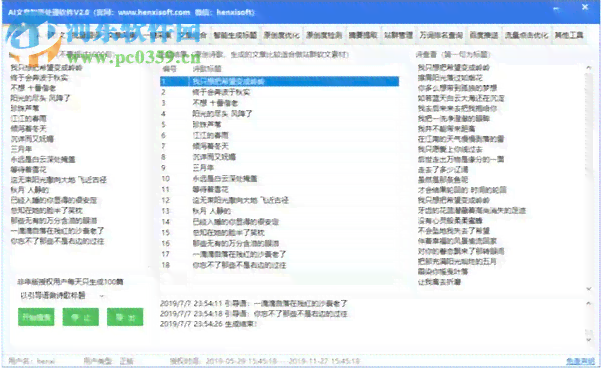
Task: Select row numbered 2 in the poem table
Action: (x=279, y=92)
